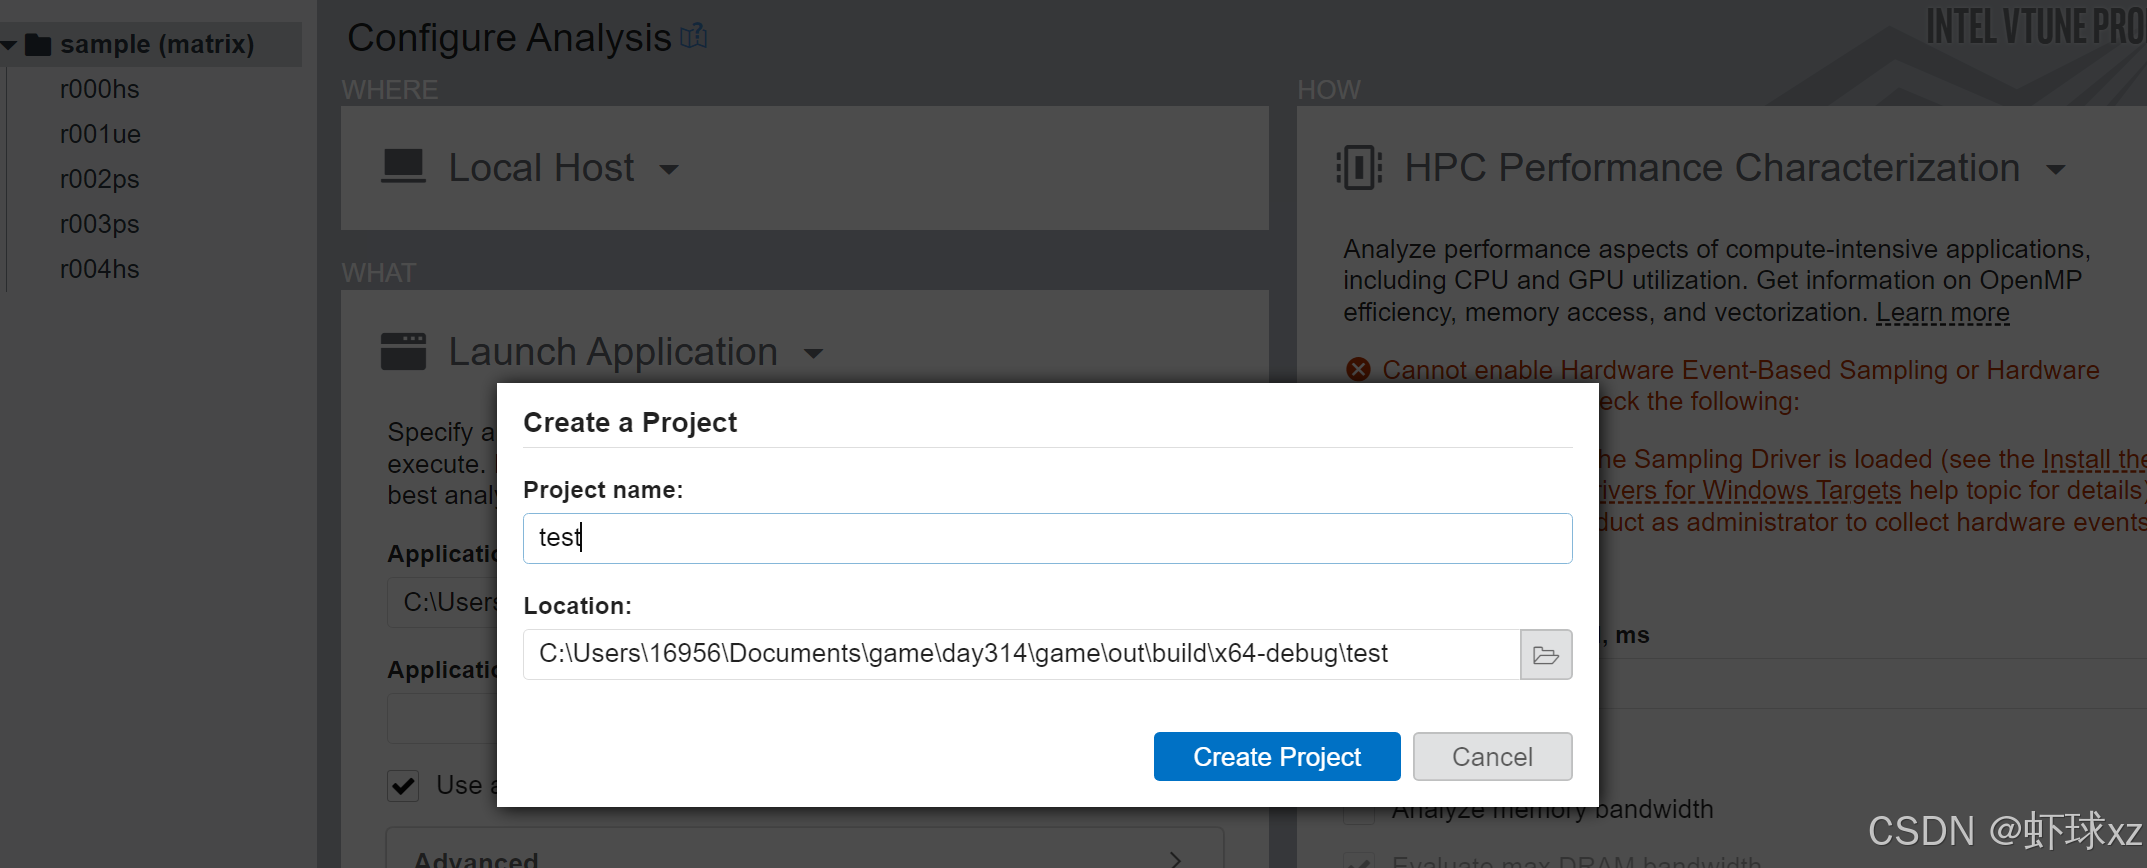Expand the Launch Application dropdown arrow
Screen dimensions: 2147x868
click(x=813, y=354)
